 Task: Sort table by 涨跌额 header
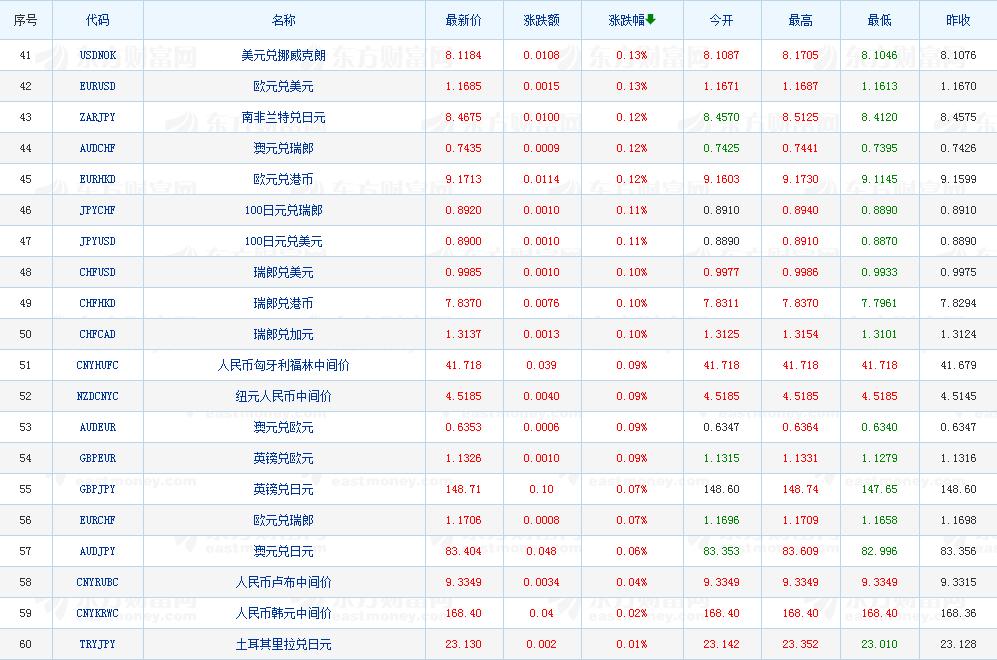coord(542,20)
